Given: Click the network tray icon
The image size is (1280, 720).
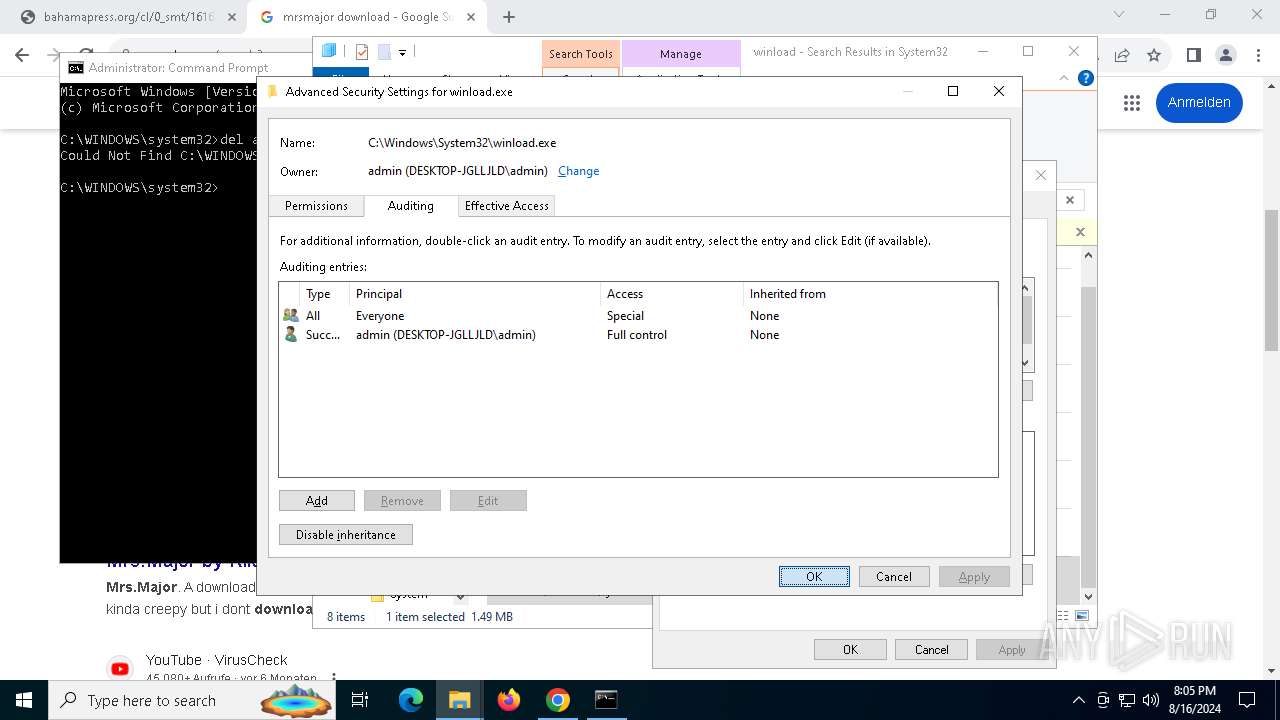Looking at the screenshot, I should [x=1127, y=700].
